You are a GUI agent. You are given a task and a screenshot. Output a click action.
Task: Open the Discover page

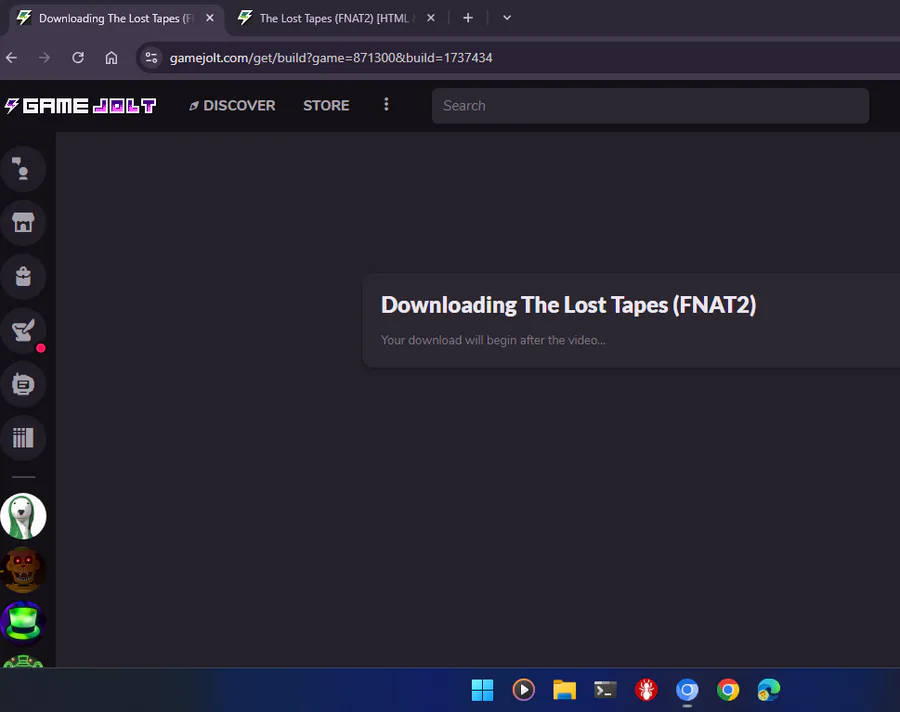[x=232, y=106]
